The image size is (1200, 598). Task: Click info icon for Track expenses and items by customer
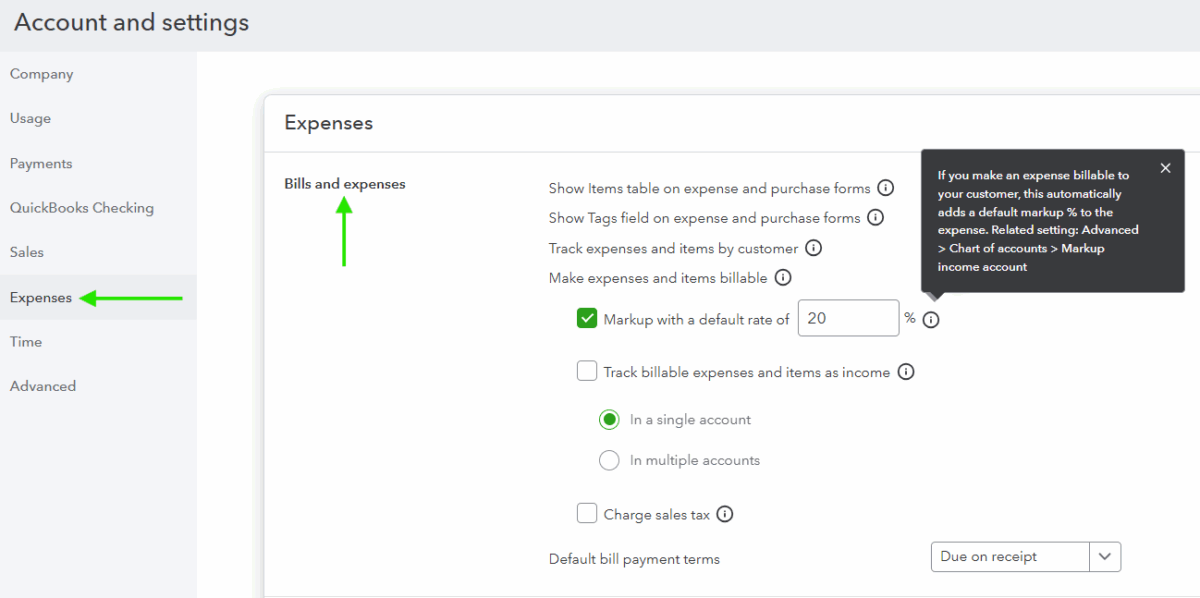(814, 248)
